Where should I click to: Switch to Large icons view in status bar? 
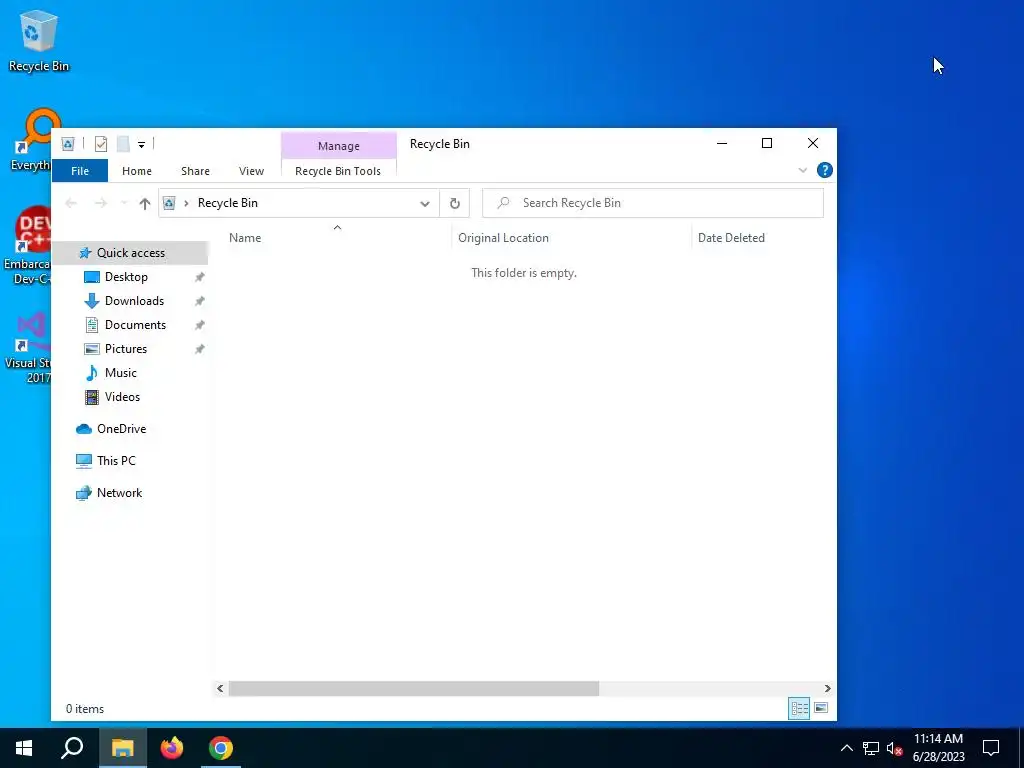(821, 709)
